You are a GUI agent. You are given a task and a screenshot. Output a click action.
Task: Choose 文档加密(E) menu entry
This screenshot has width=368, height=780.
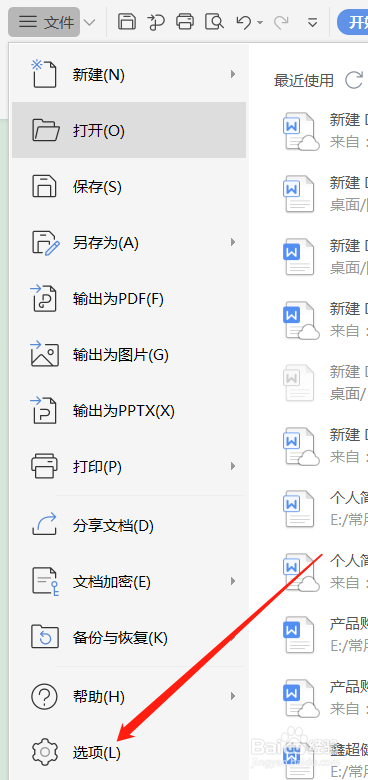coord(129,582)
